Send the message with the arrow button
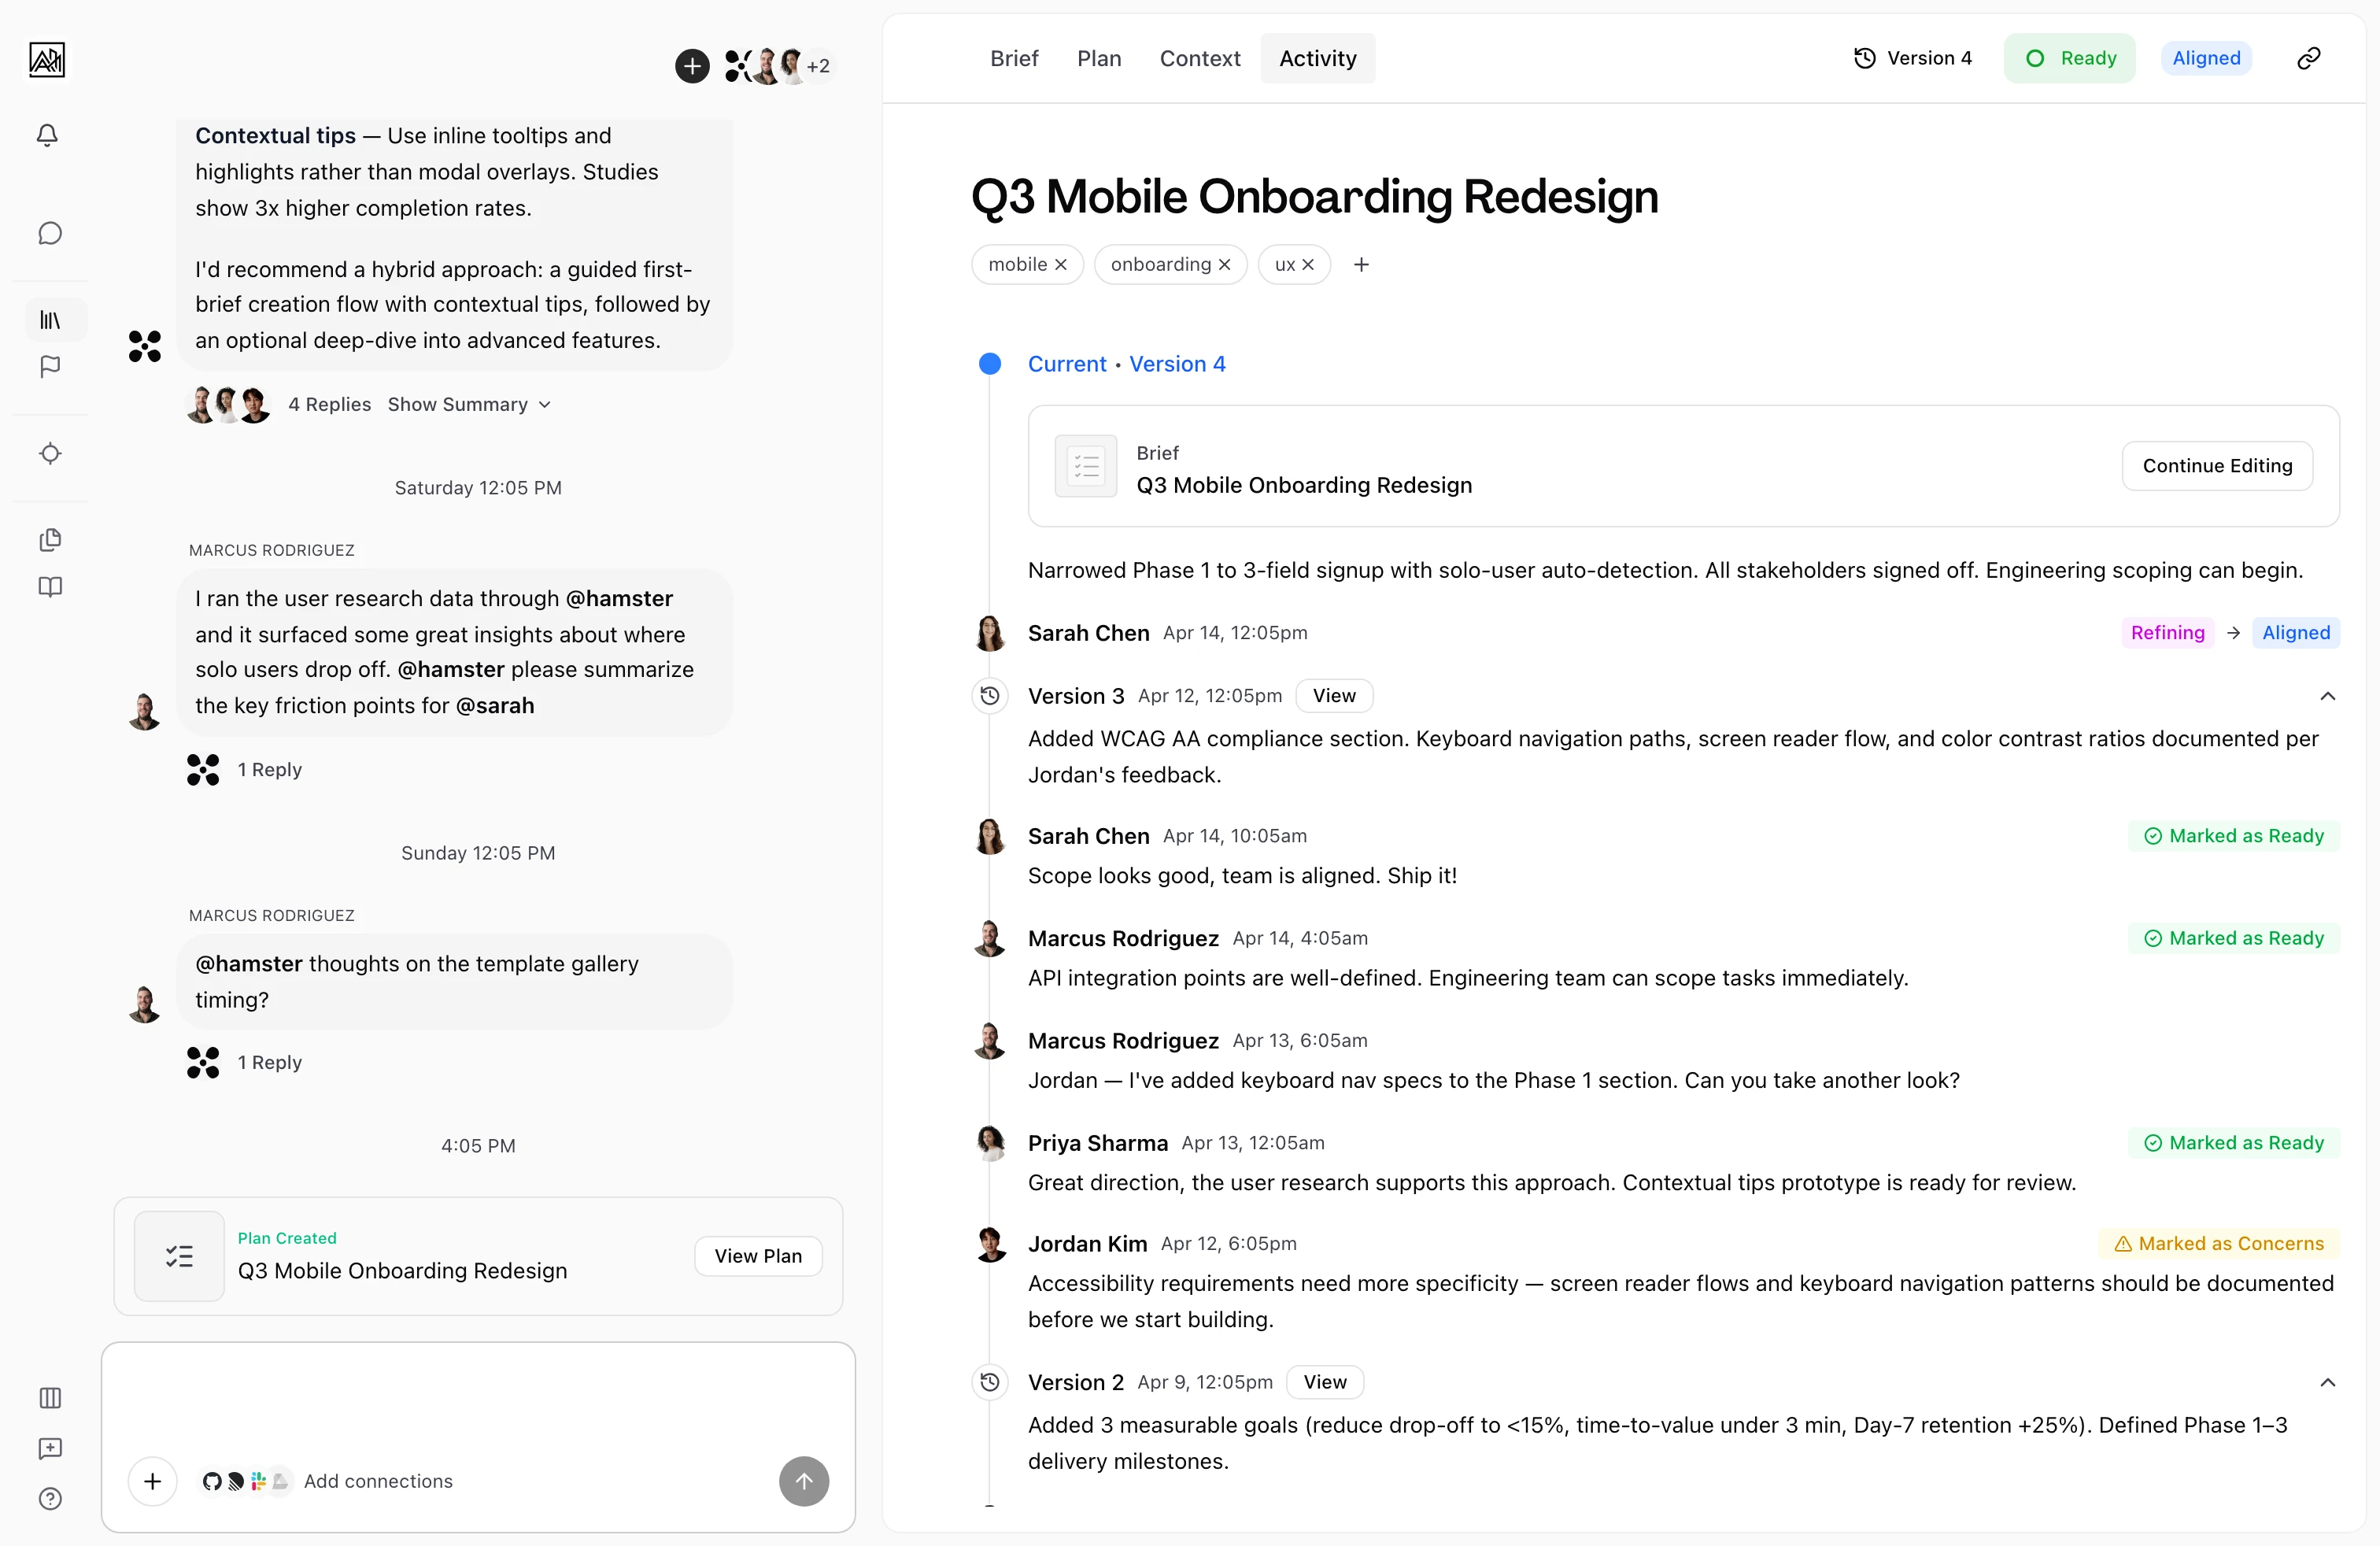The height and width of the screenshot is (1546, 2380). 803,1481
